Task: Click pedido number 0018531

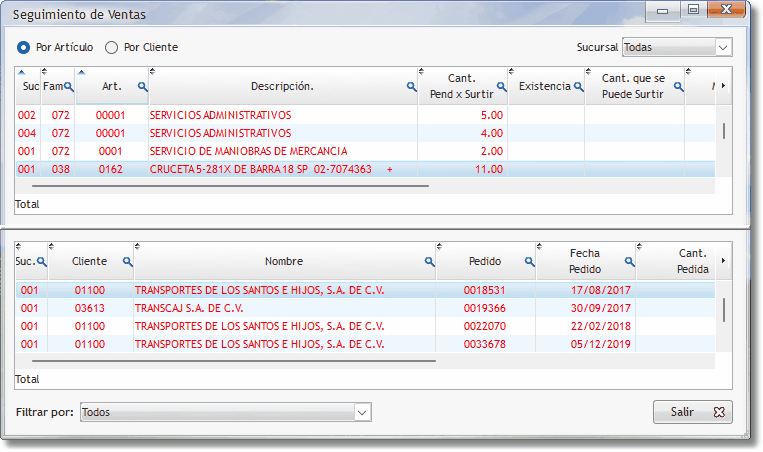Action: [485, 290]
